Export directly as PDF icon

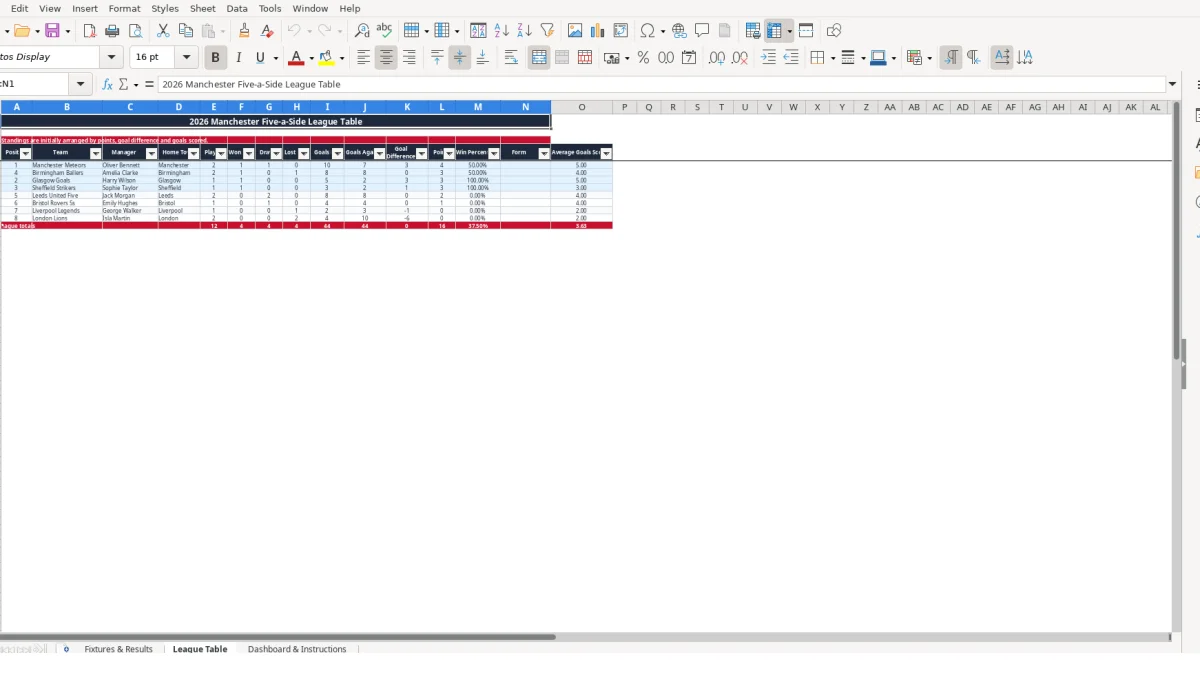(x=89, y=31)
